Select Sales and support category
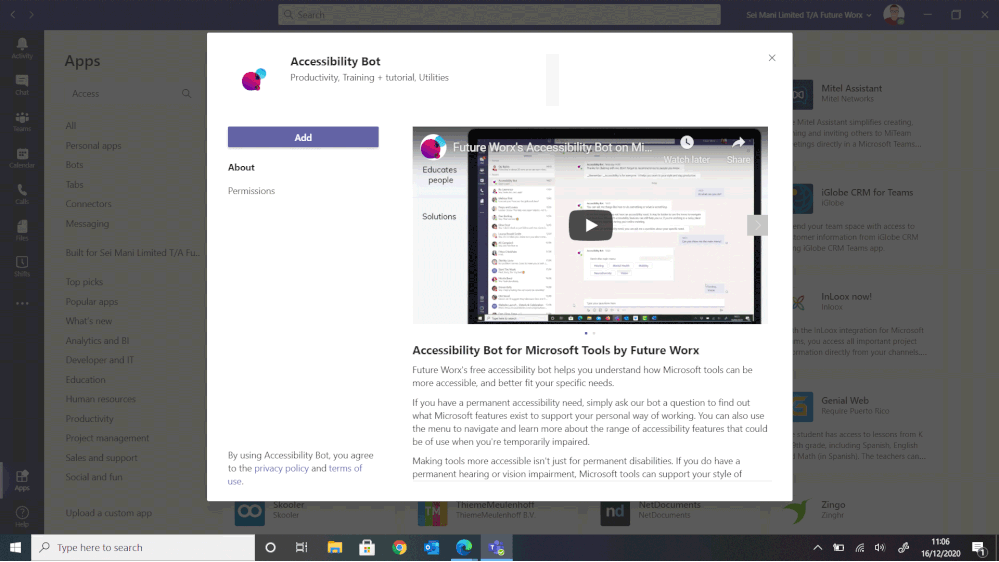The image size is (999, 562). 101,458
